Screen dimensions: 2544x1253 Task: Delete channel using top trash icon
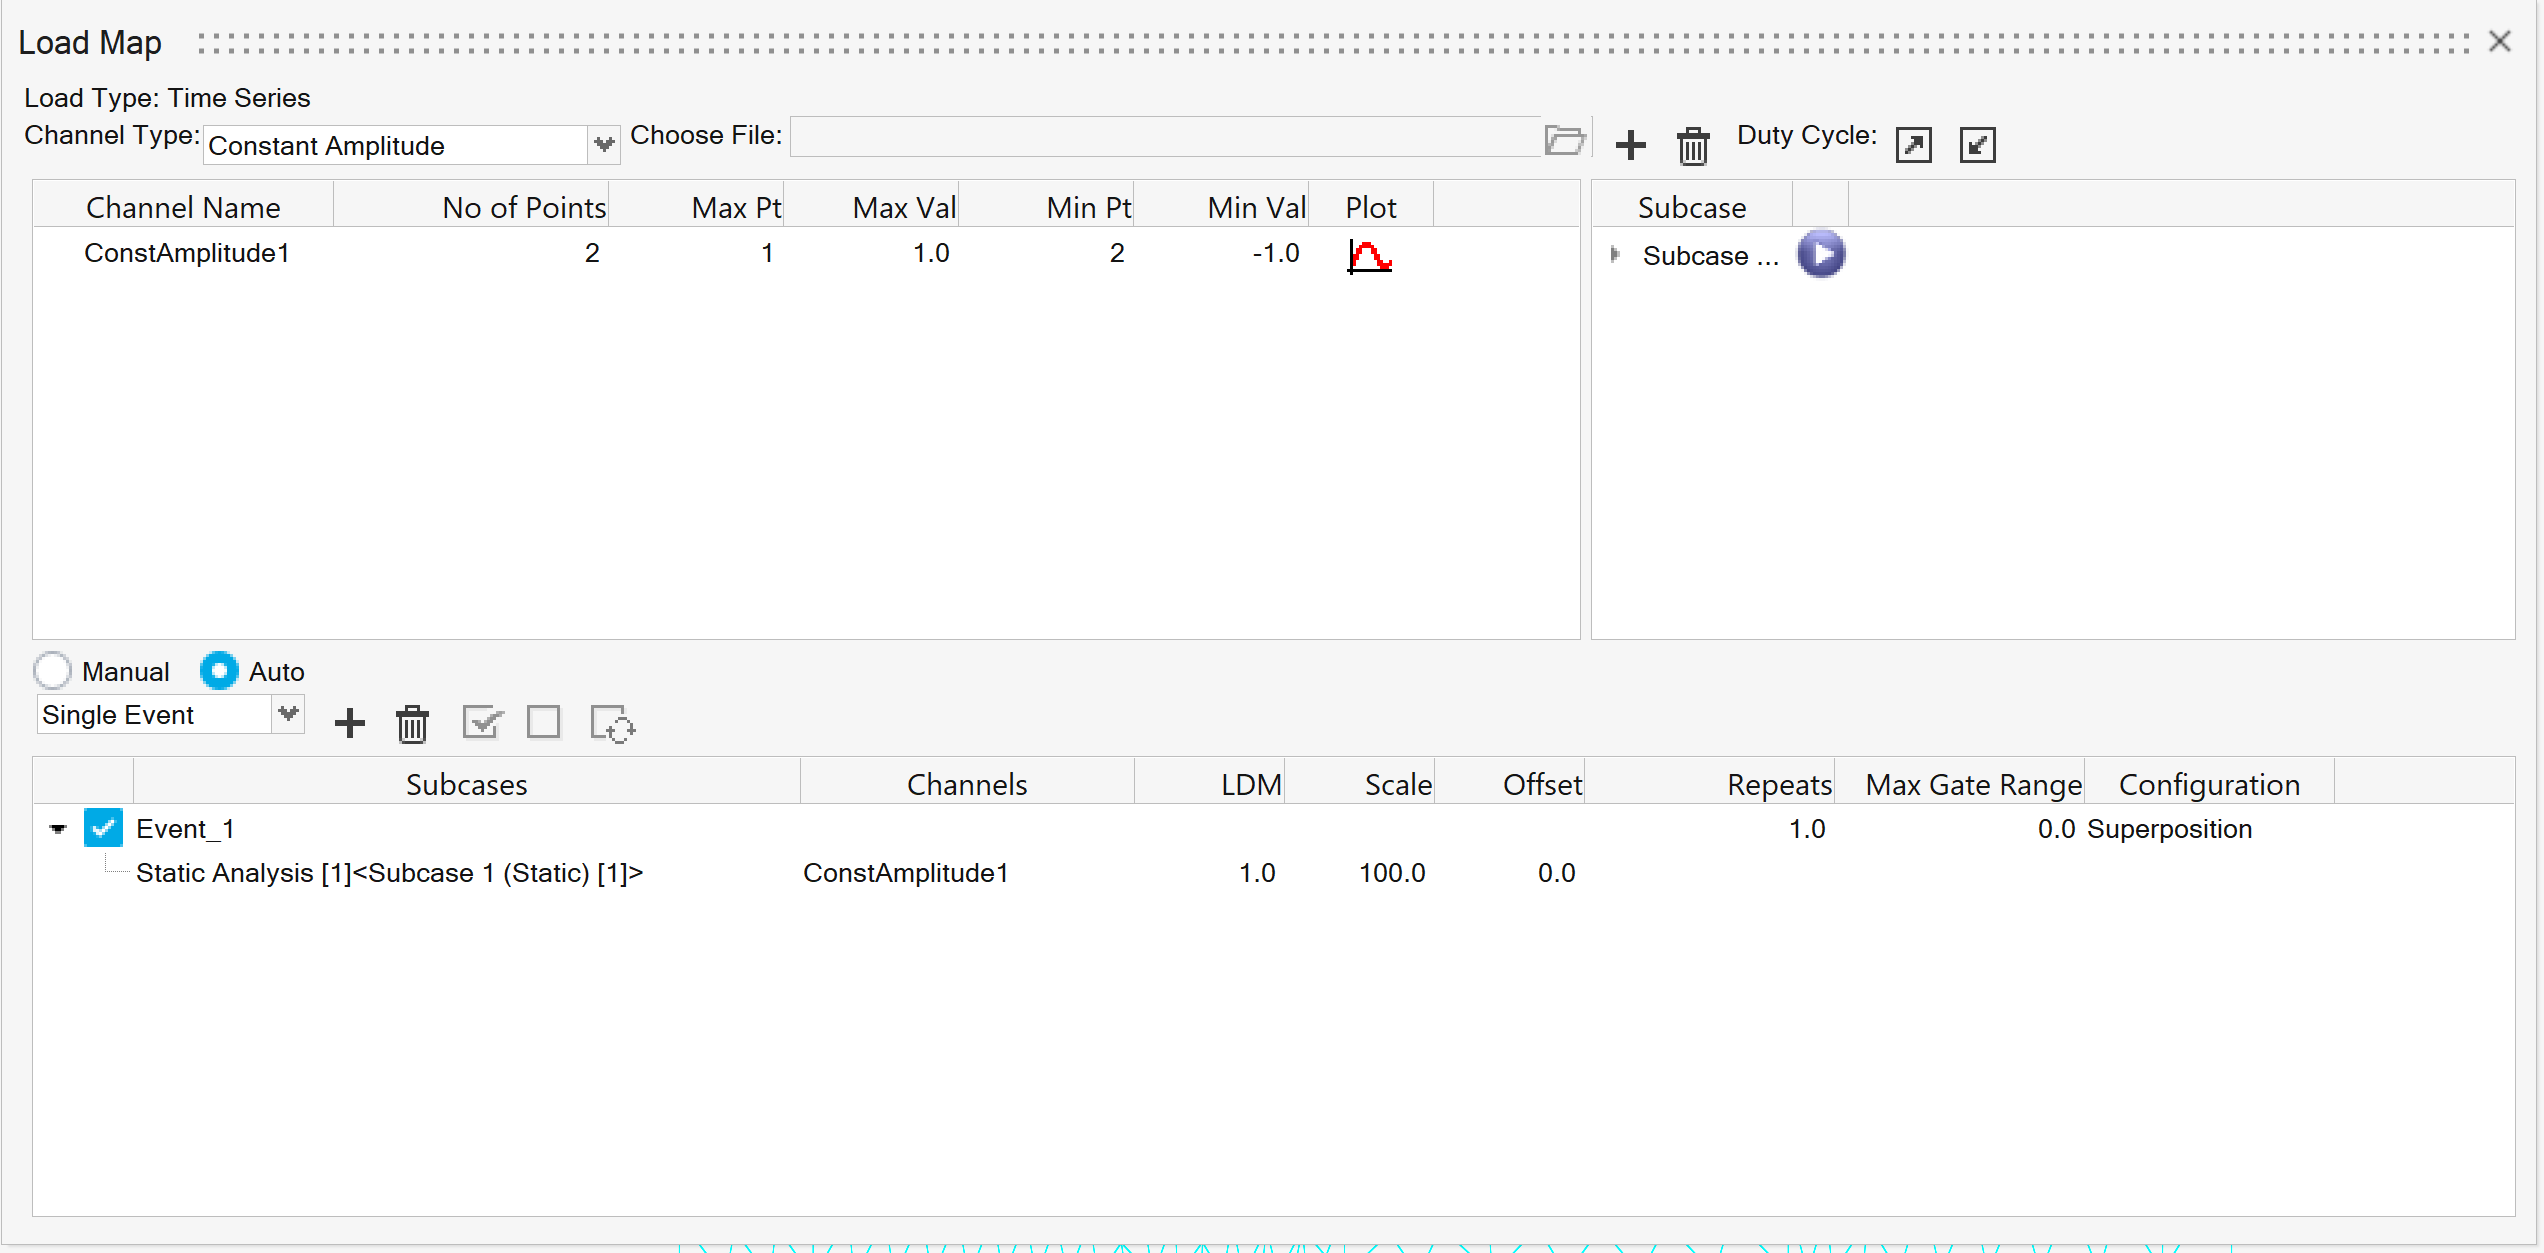coord(1693,146)
